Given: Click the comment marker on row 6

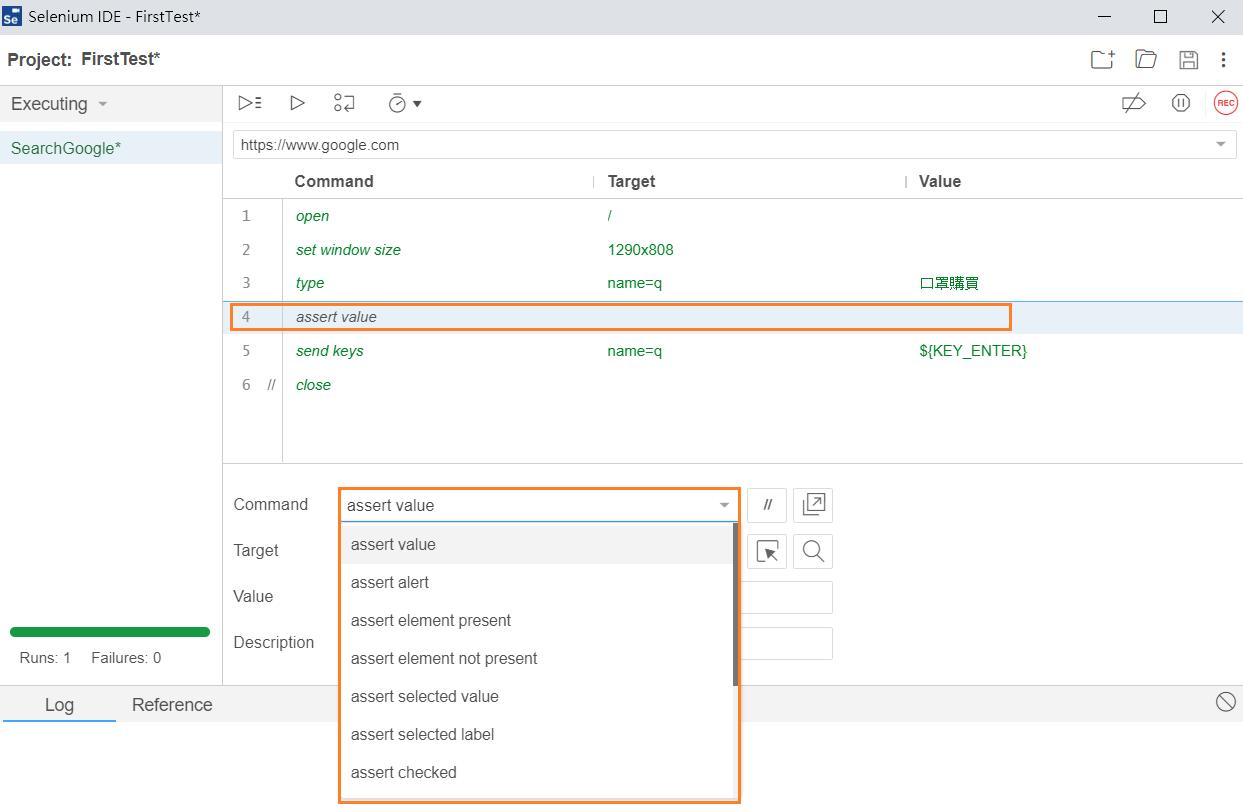Looking at the screenshot, I should pyautogui.click(x=271, y=385).
